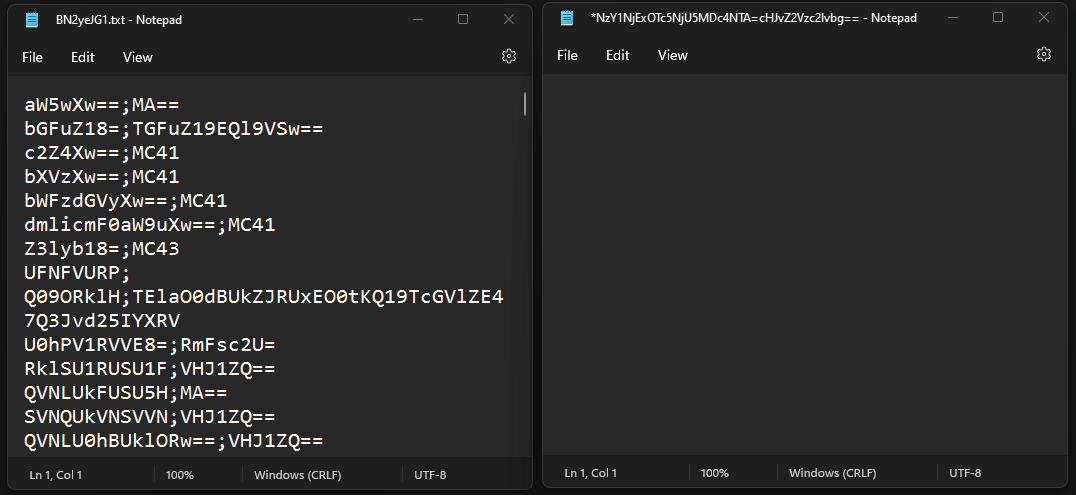Image resolution: width=1076 pixels, height=495 pixels.
Task: Click empty text area of right Notepad
Action: [806, 266]
